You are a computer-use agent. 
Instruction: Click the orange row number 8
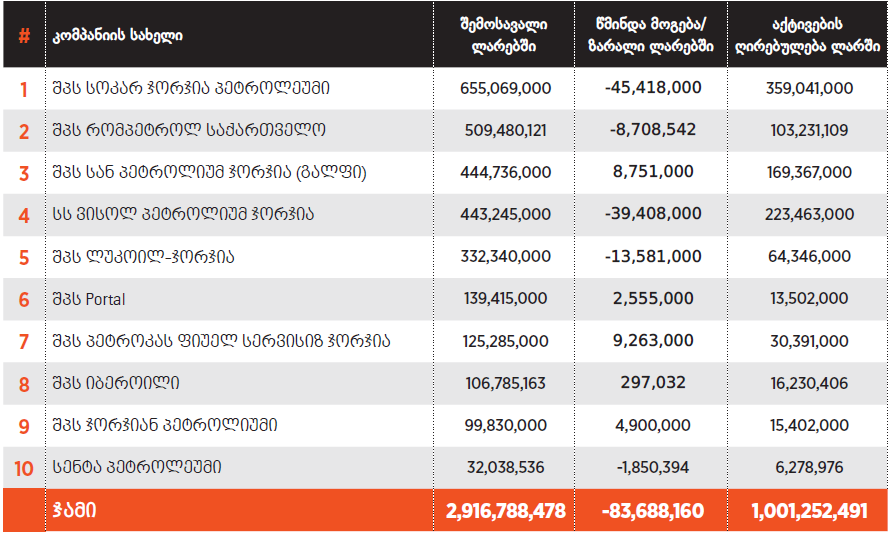pos(24,384)
